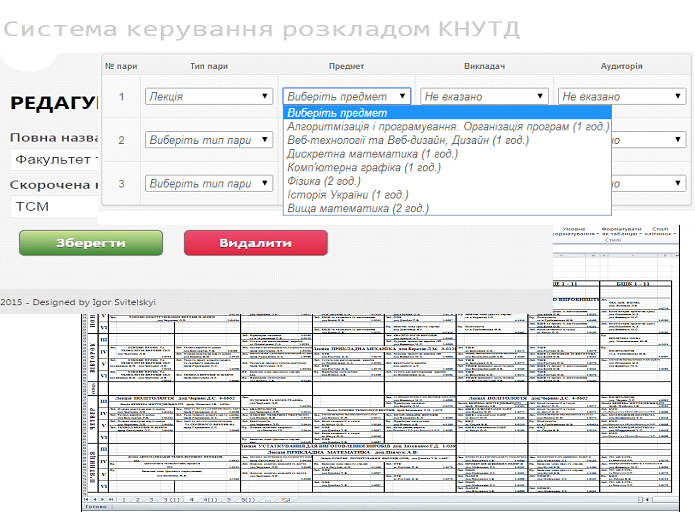Image resolution: width=695 pixels, height=512 pixels.
Task: Collapse the Виберіть предмет subject combo box
Action: [346, 97]
